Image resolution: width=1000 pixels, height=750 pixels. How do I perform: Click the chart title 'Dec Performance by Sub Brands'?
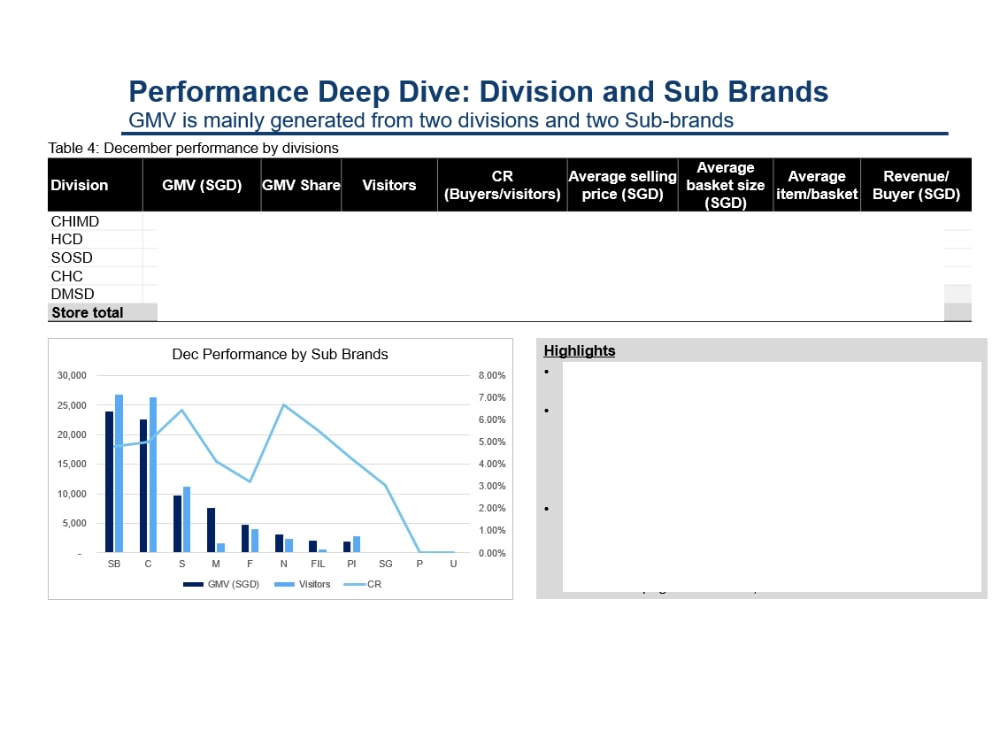pyautogui.click(x=280, y=354)
